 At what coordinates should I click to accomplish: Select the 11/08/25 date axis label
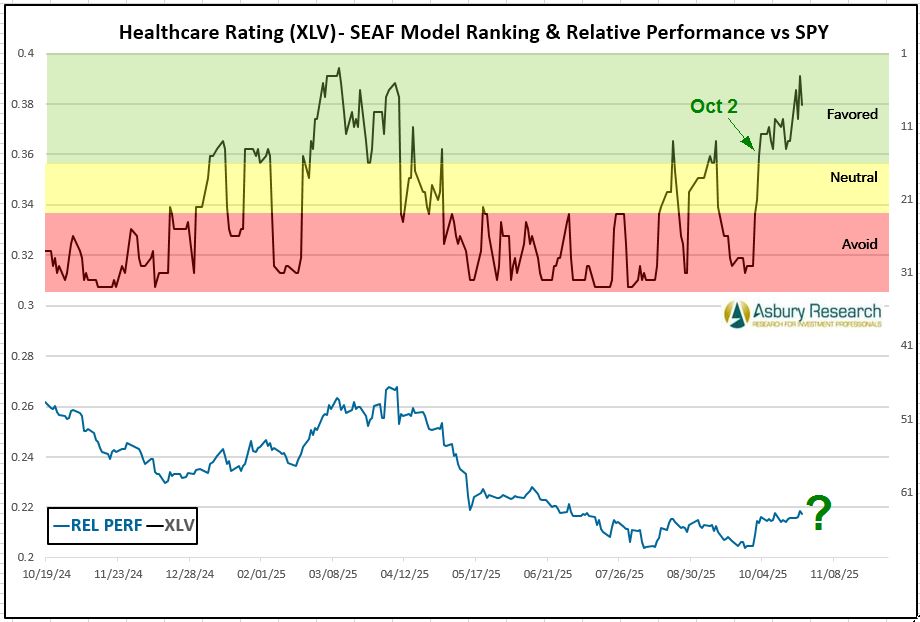[832, 576]
